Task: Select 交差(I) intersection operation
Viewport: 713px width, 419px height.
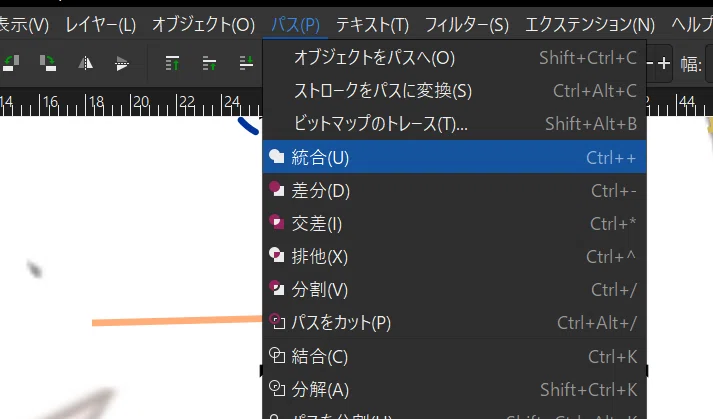Action: coord(454,224)
